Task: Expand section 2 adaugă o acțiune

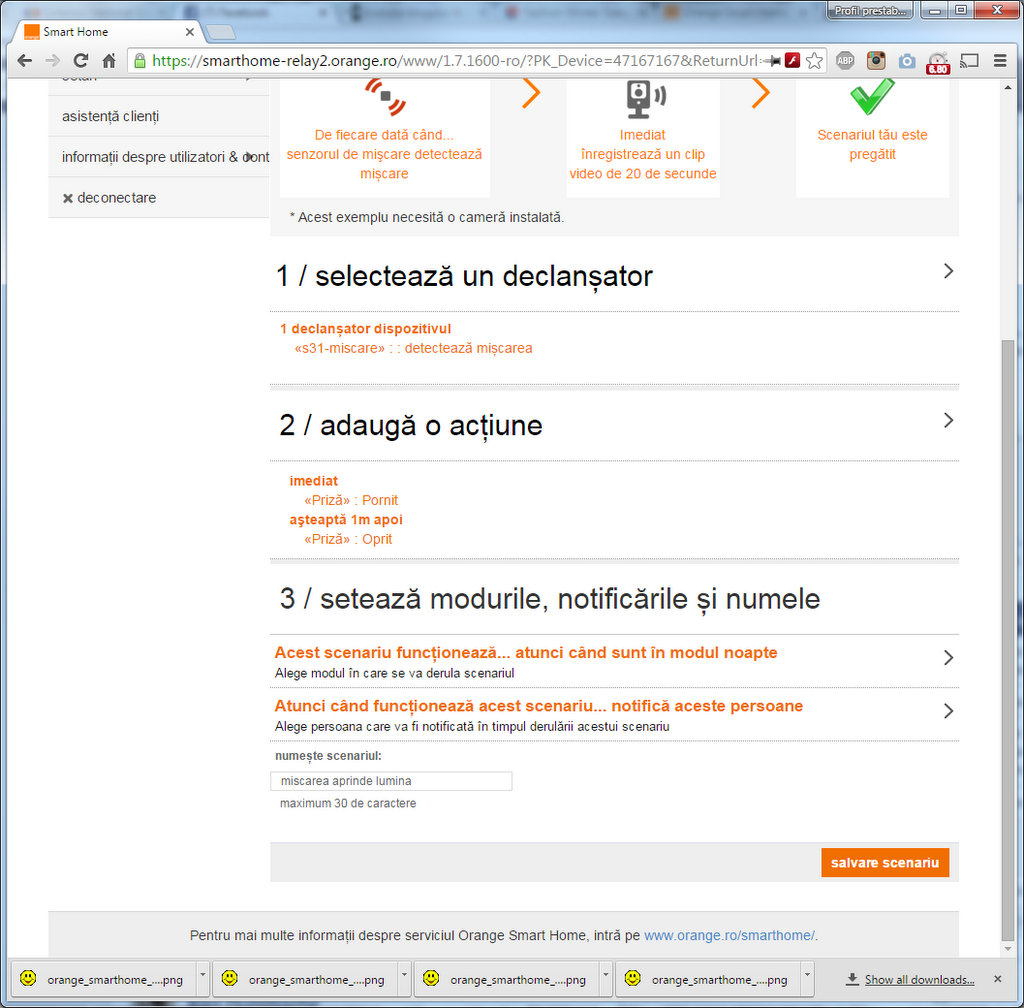Action: (948, 421)
